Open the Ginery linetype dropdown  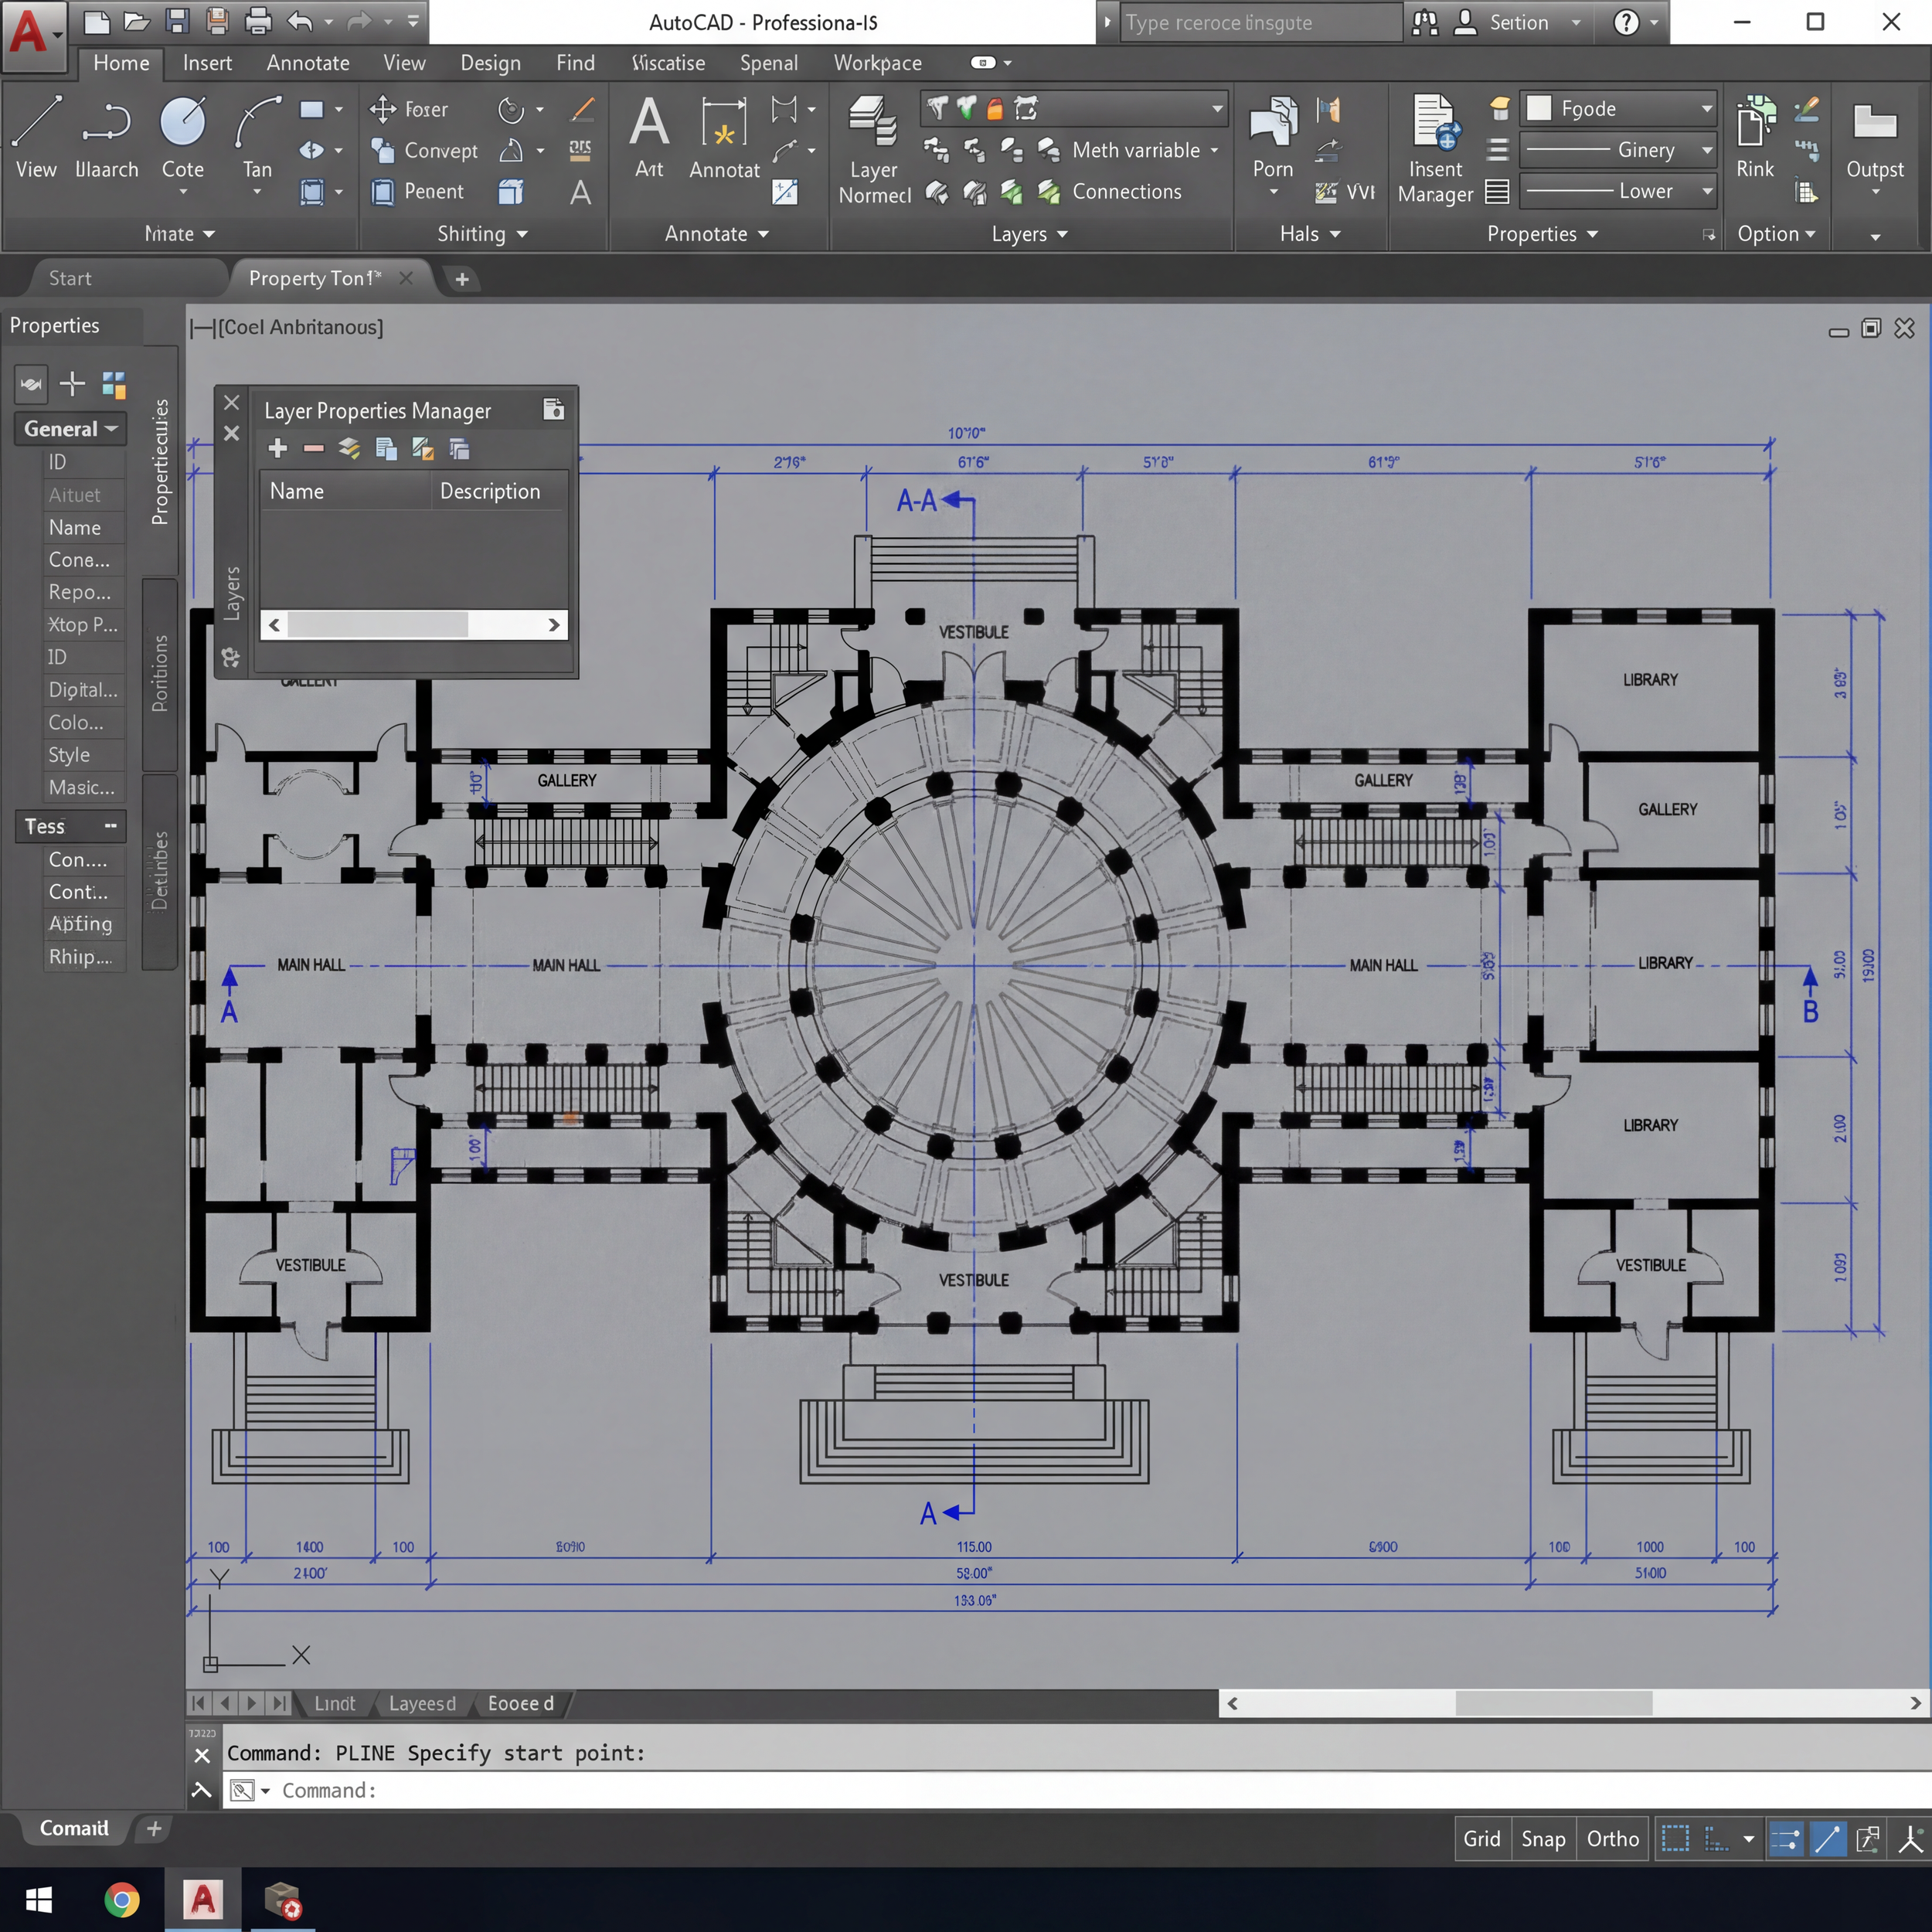click(1706, 150)
